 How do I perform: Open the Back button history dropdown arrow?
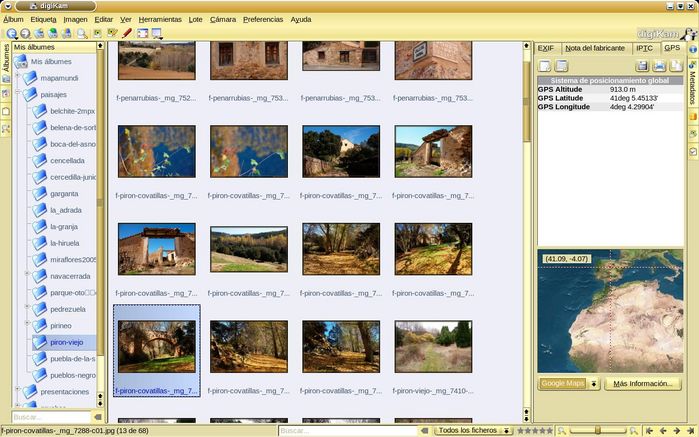point(17,37)
